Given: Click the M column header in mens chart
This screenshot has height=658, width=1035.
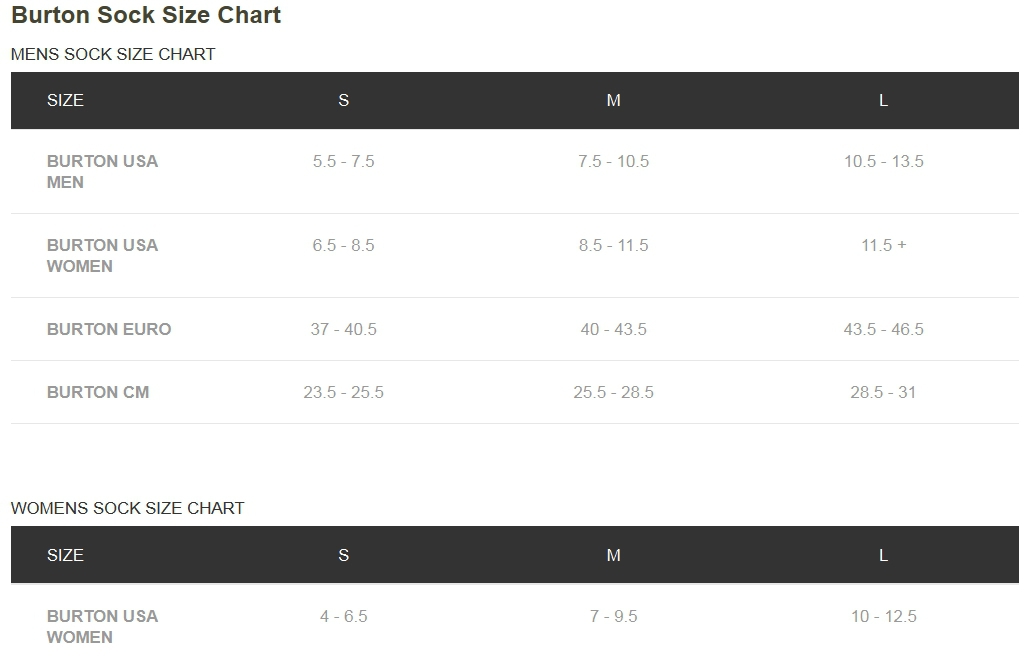Looking at the screenshot, I should [x=613, y=100].
